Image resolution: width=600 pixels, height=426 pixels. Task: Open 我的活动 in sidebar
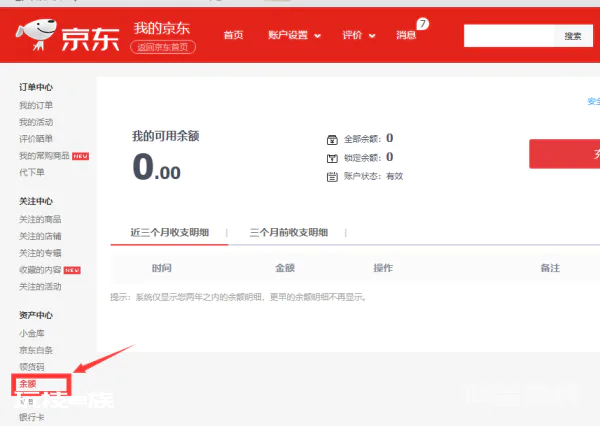[36, 122]
